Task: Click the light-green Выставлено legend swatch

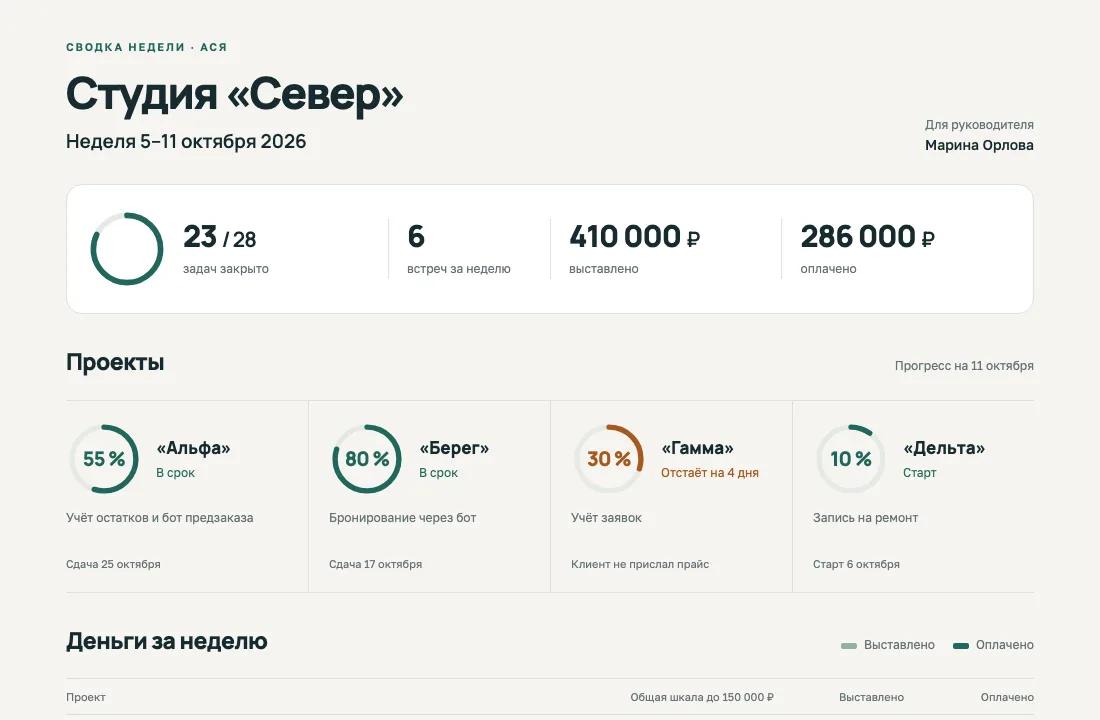Action: click(849, 646)
